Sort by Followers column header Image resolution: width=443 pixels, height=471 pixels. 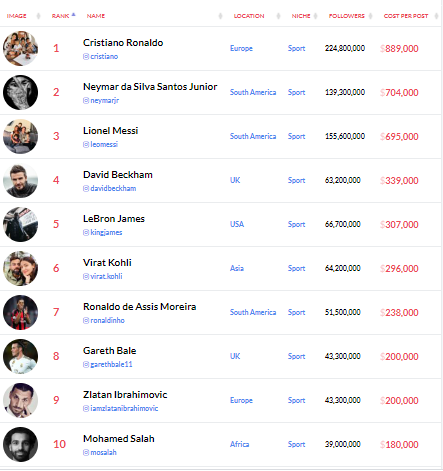click(347, 16)
